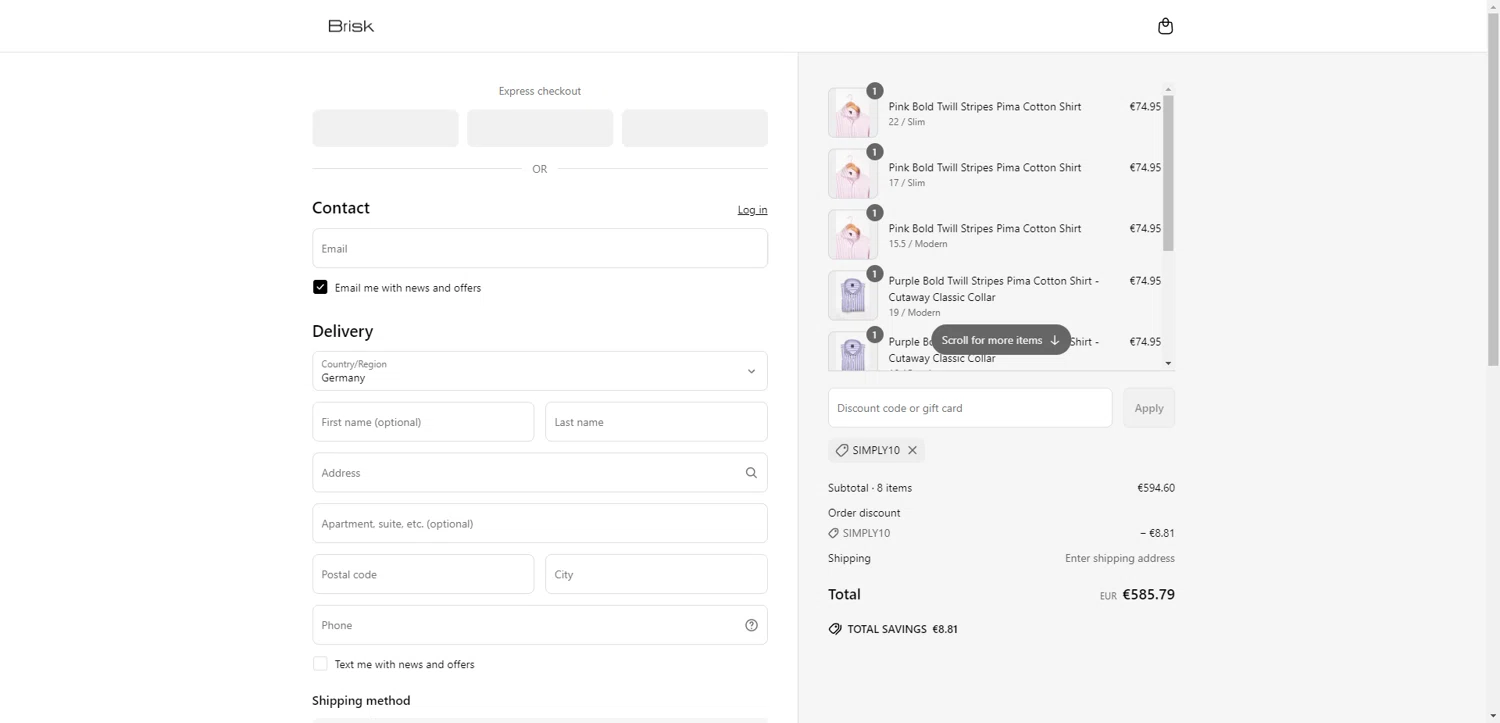Go to the Brisk logo homepage
Viewport: 1500px width, 723px height.
[351, 26]
